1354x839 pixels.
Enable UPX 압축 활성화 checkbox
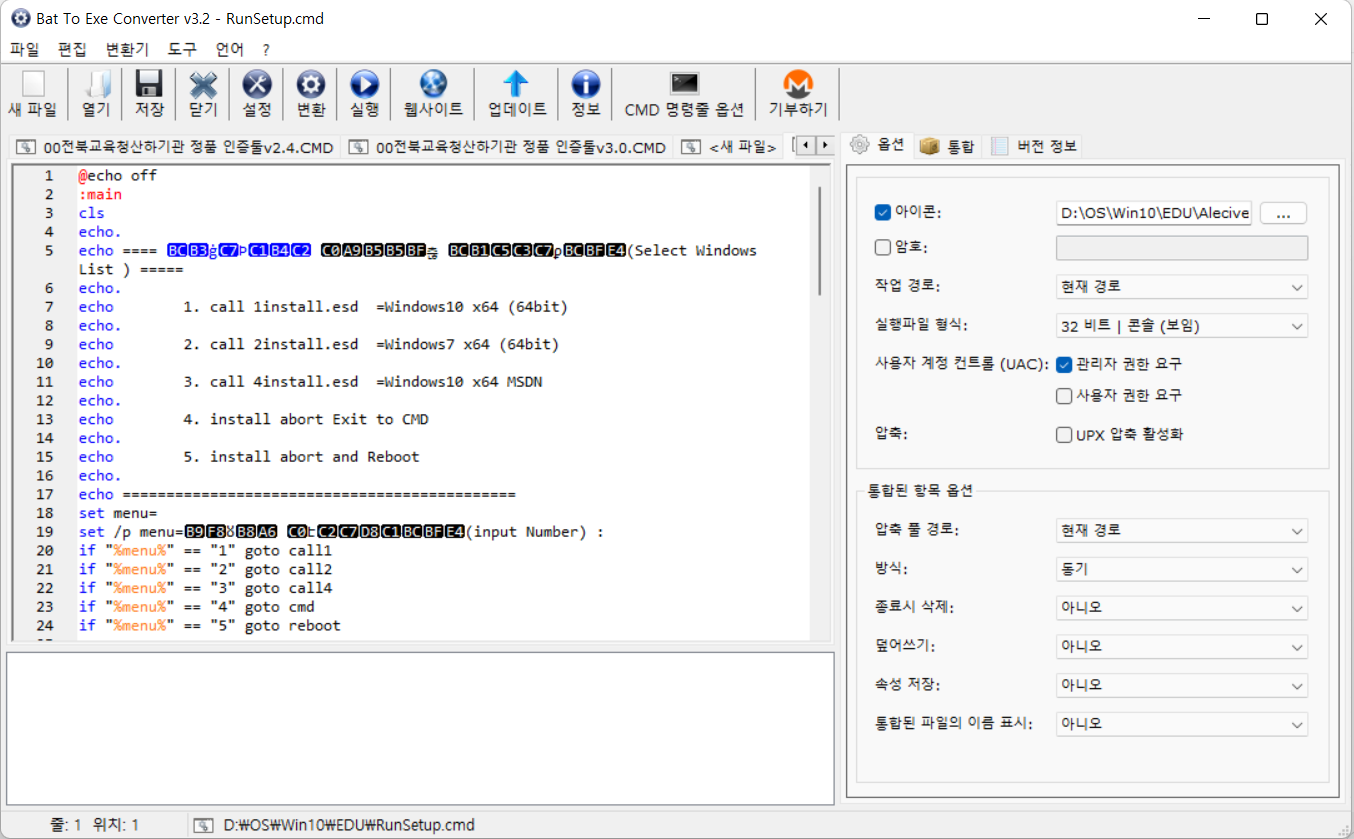1064,435
